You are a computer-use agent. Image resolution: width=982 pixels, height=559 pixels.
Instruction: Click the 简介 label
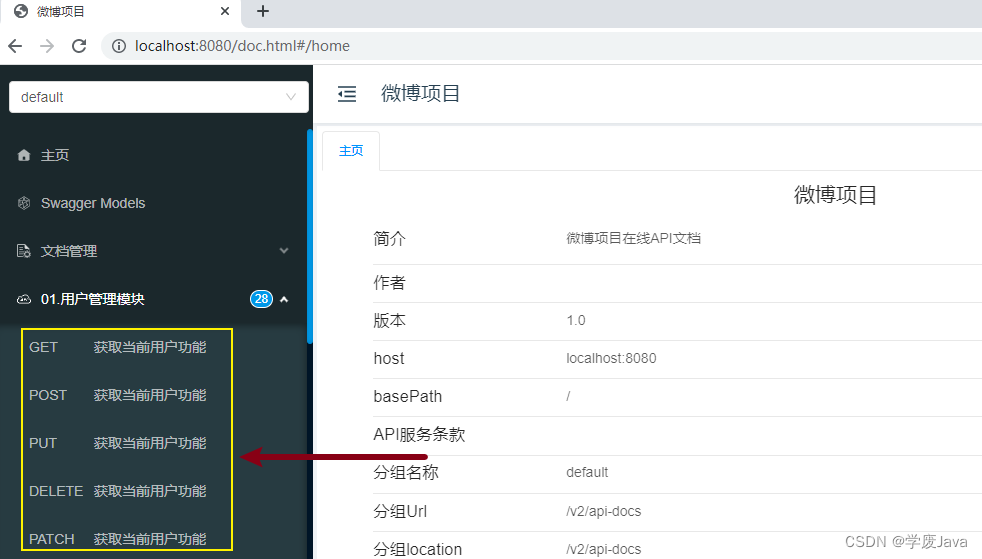tap(390, 239)
